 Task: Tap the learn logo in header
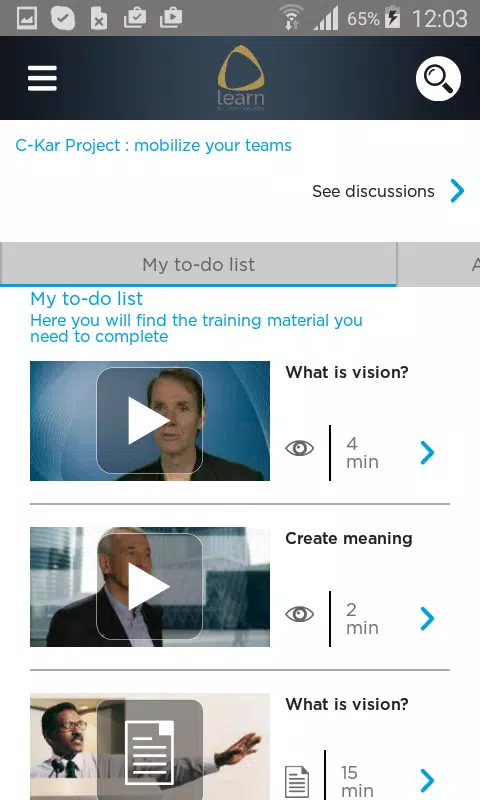(x=241, y=78)
